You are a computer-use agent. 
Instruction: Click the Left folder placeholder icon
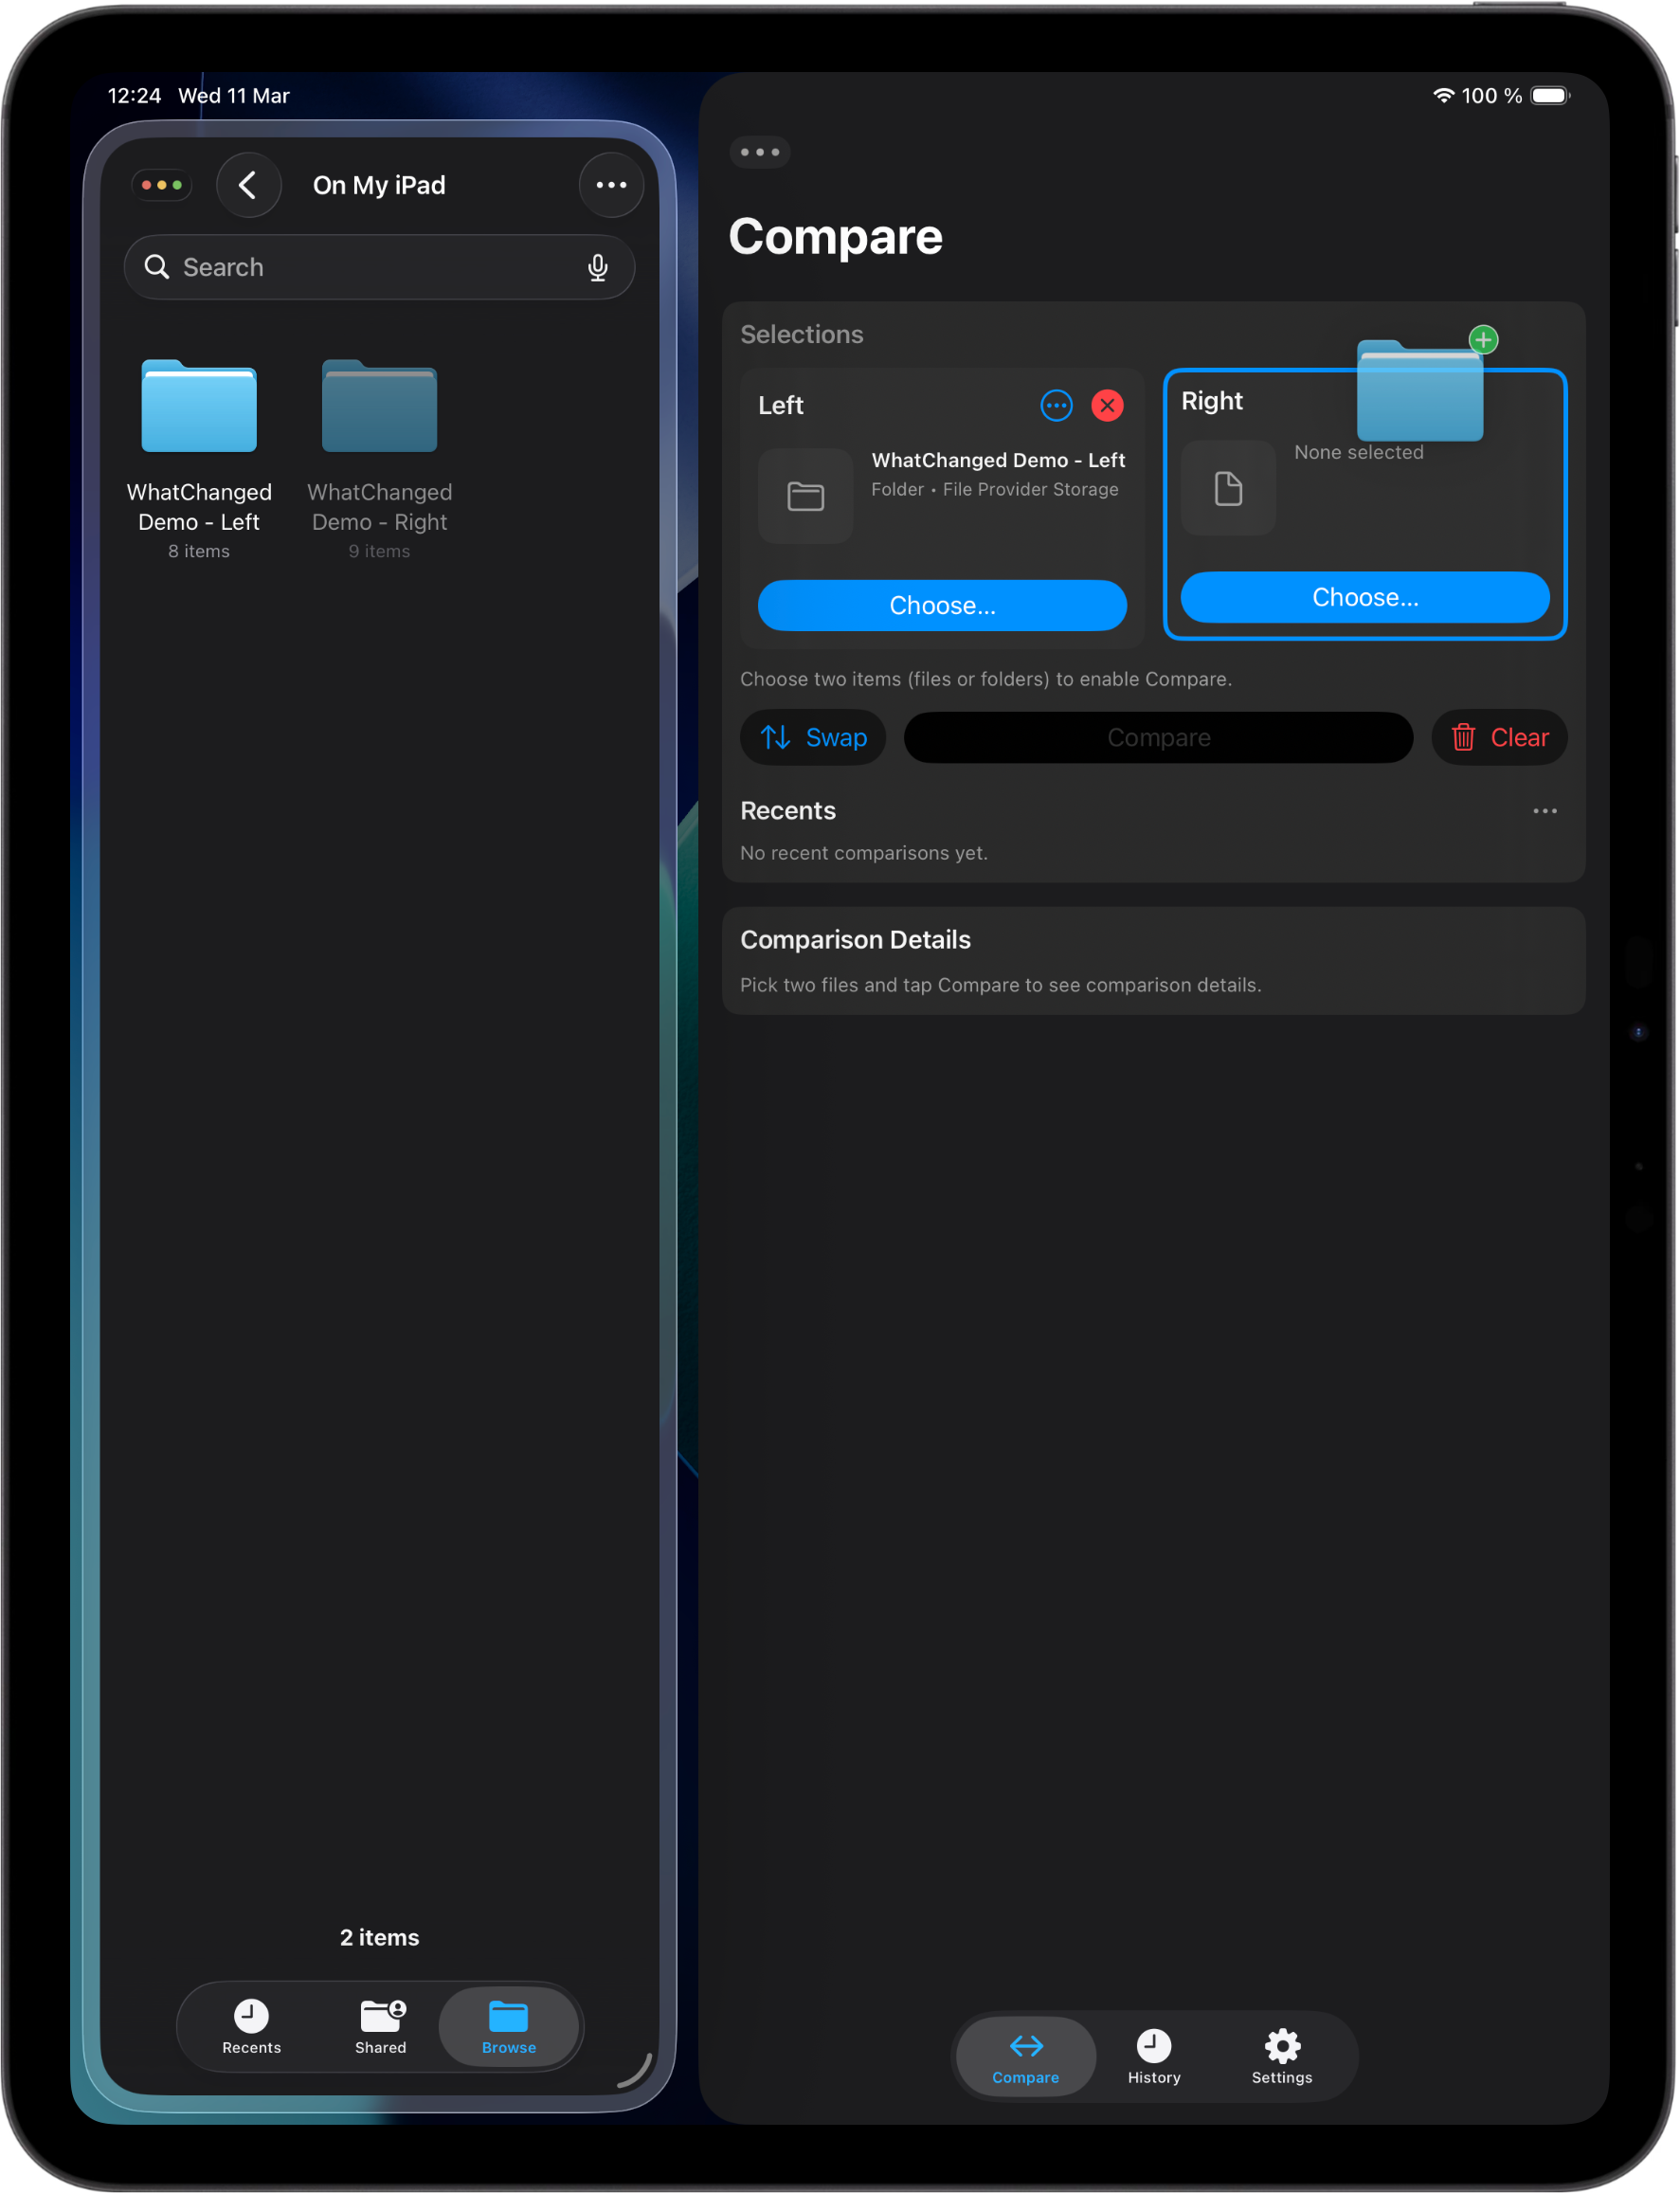coord(805,495)
